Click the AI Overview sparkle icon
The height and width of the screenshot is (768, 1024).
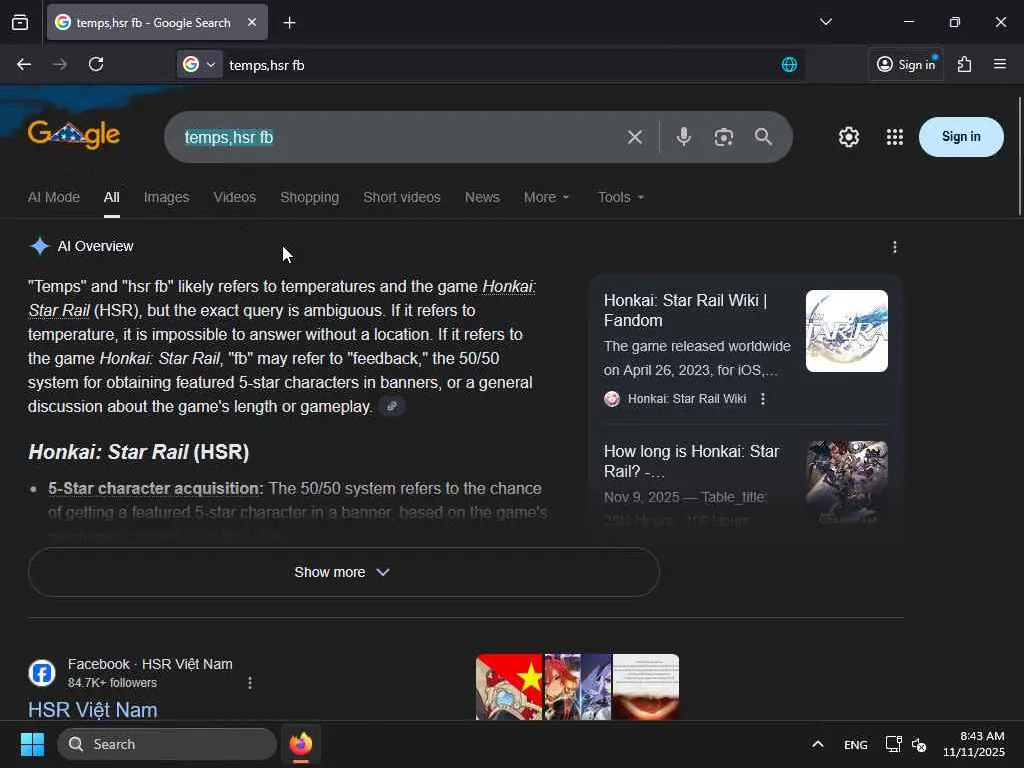point(40,246)
